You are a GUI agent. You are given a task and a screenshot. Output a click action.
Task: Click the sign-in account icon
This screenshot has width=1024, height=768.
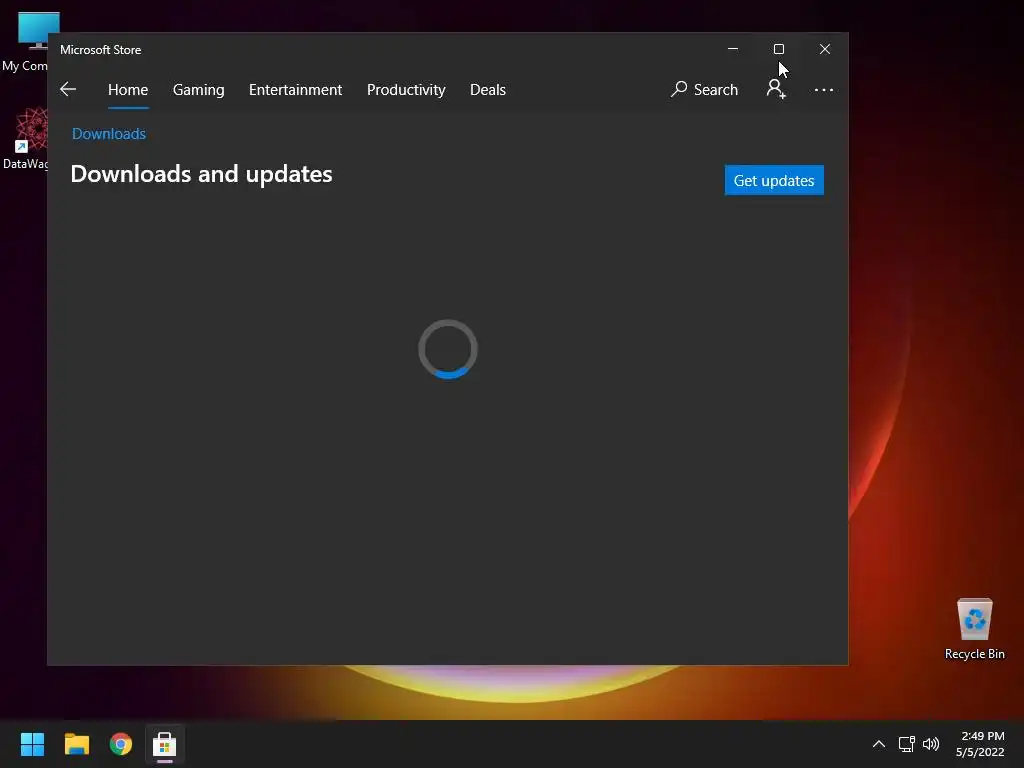point(776,89)
